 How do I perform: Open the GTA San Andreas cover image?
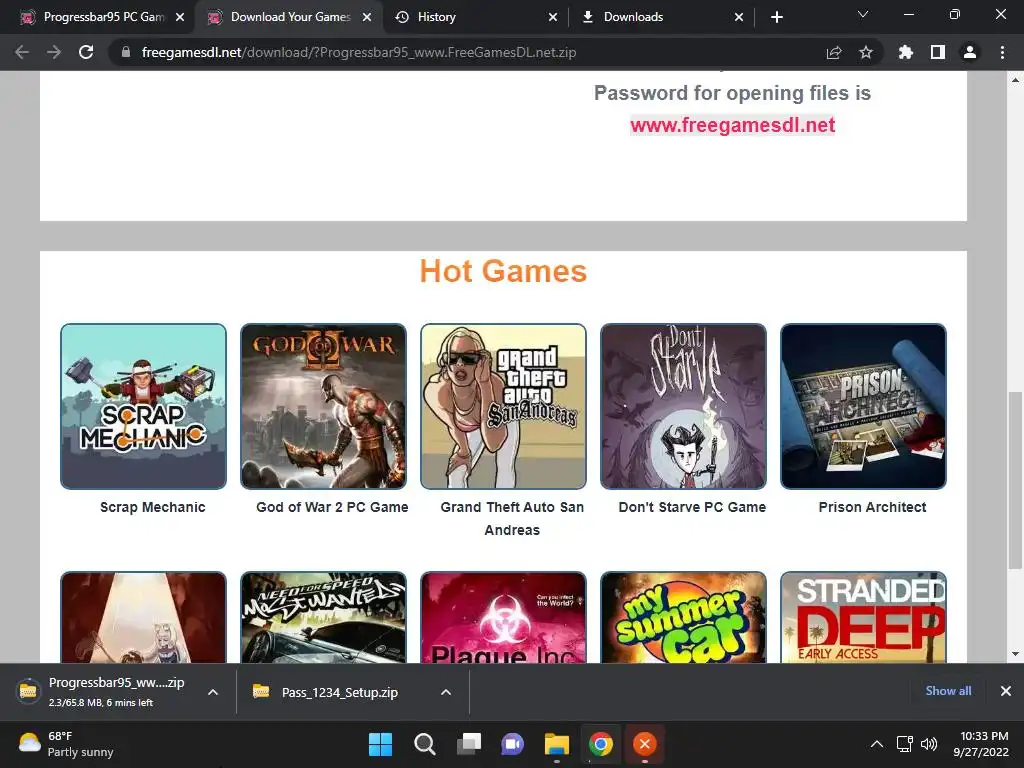[x=504, y=406]
